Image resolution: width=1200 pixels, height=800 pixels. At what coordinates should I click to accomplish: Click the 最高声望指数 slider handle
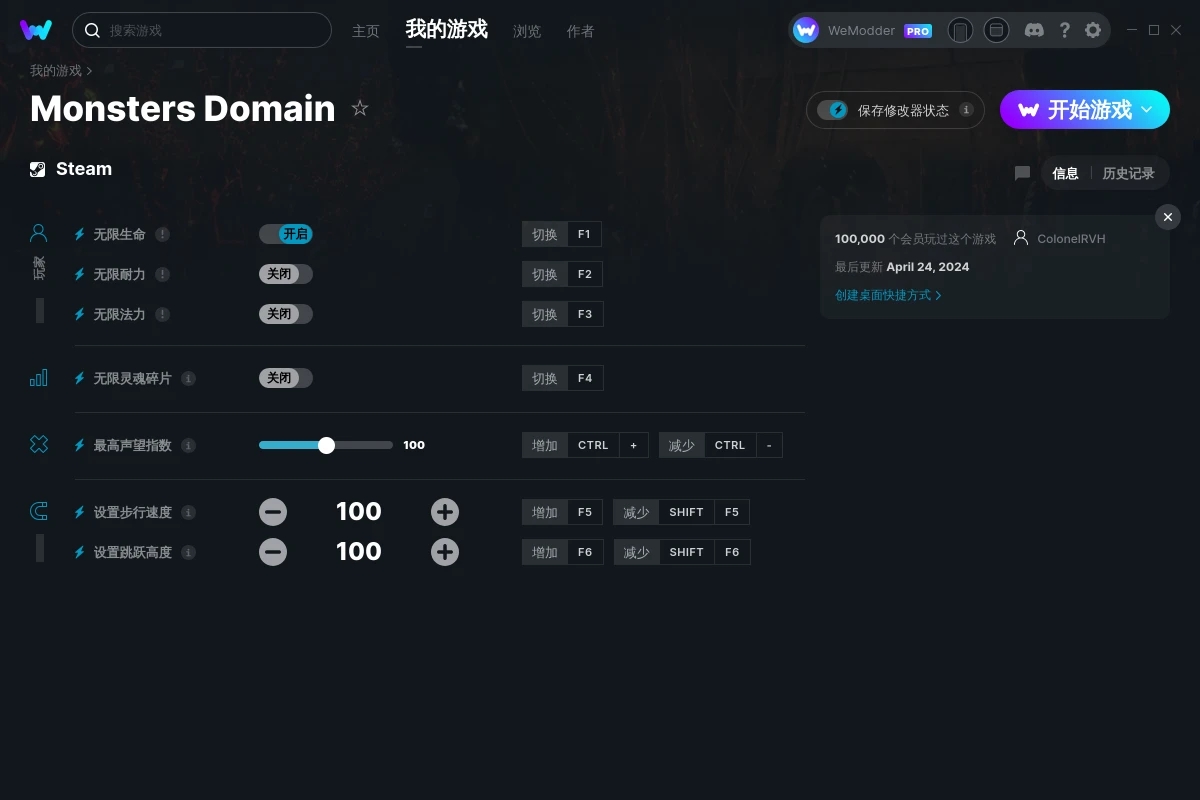[326, 445]
